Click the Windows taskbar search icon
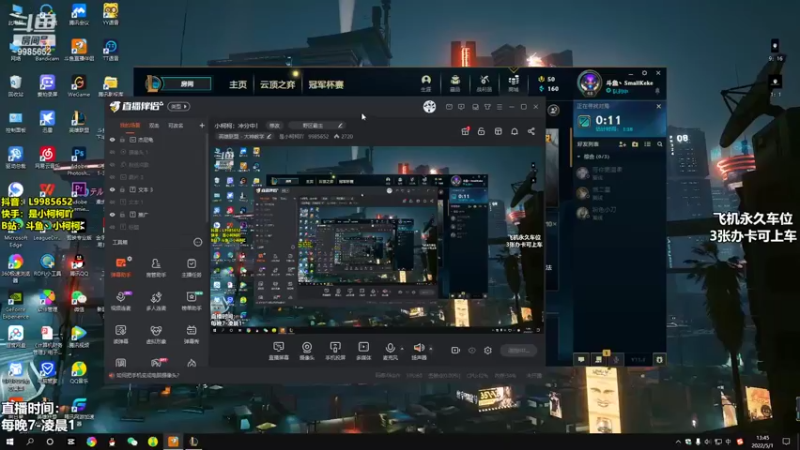800x450 pixels. (x=30, y=441)
